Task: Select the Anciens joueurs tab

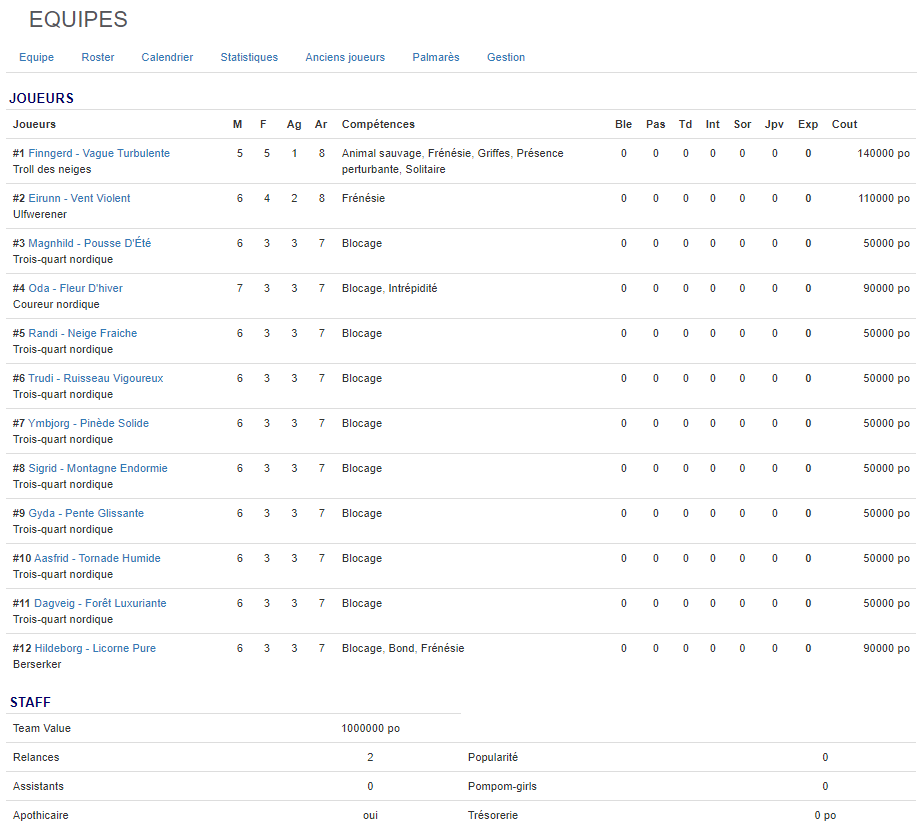Action: point(345,57)
